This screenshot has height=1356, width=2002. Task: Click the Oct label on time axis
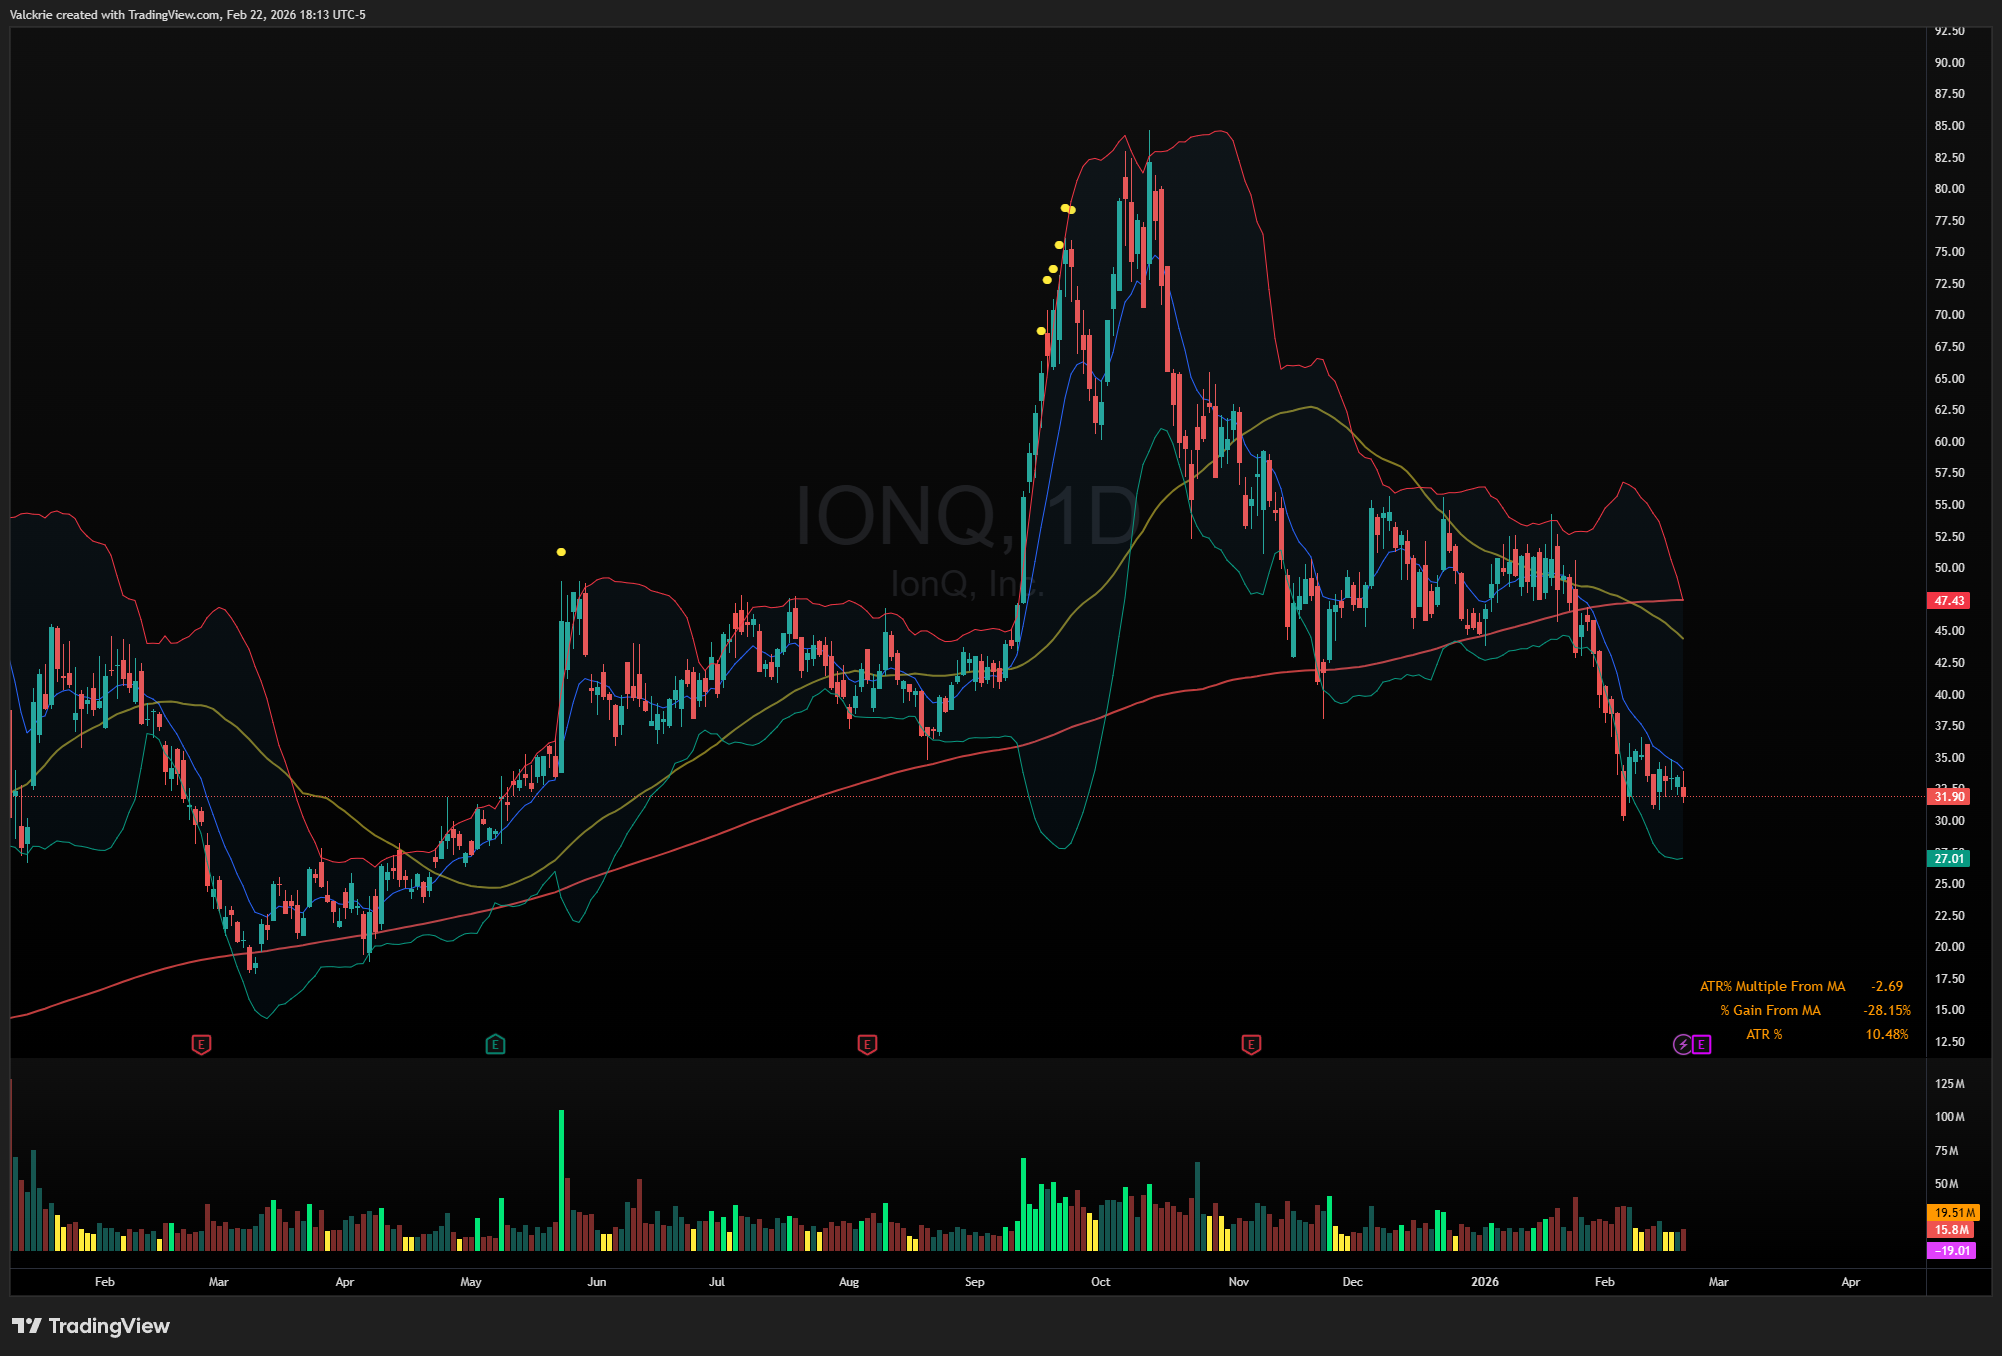pyautogui.click(x=1100, y=1282)
